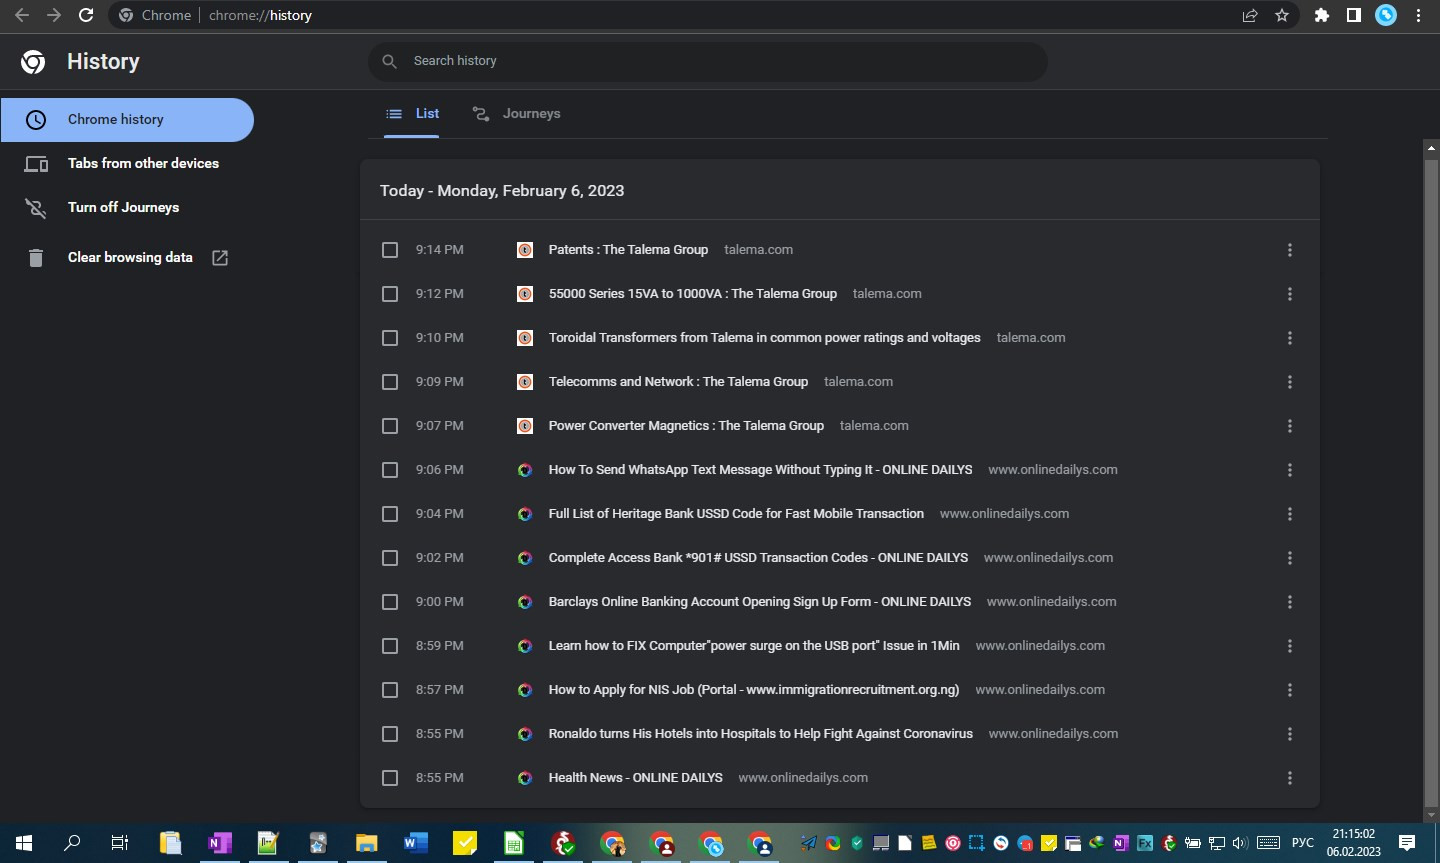Viewport: 1440px width, 863px height.
Task: Switch to the Journeys tab
Action: [516, 114]
